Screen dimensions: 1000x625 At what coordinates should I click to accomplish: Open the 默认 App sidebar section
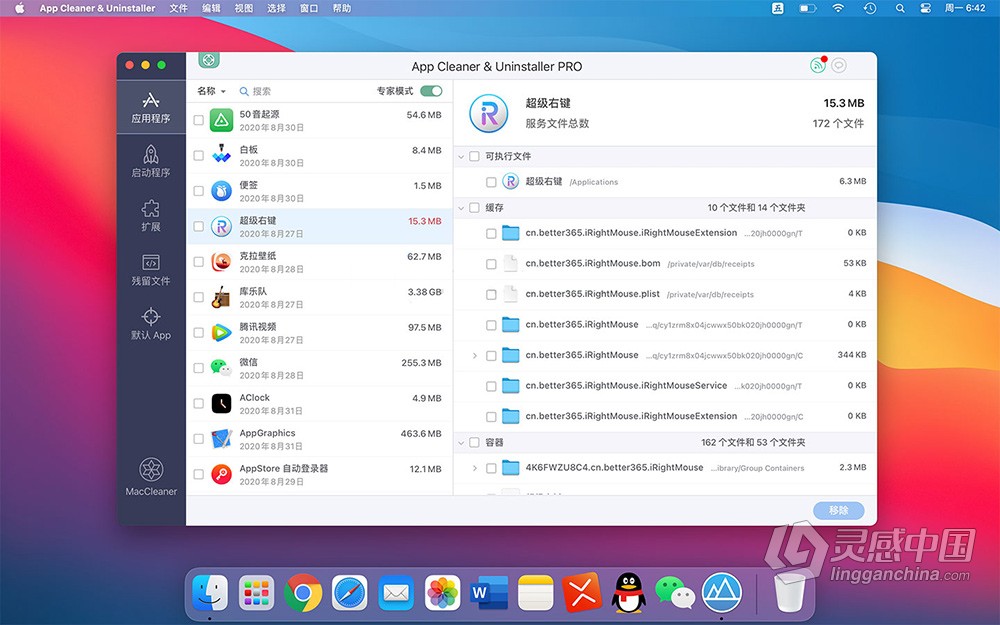[151, 324]
